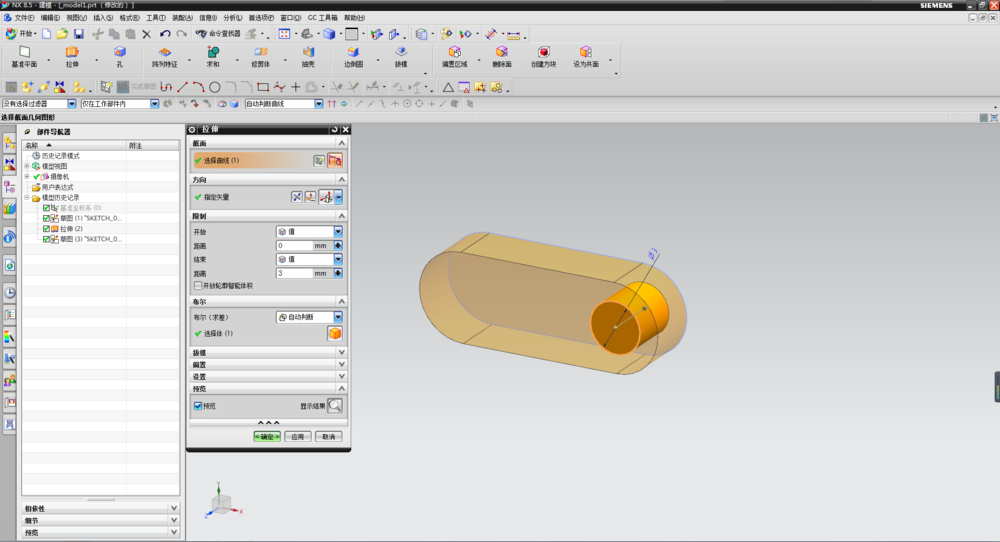1000x542 pixels.
Task: Toggle the 预览 preview checkbox
Action: click(x=198, y=405)
